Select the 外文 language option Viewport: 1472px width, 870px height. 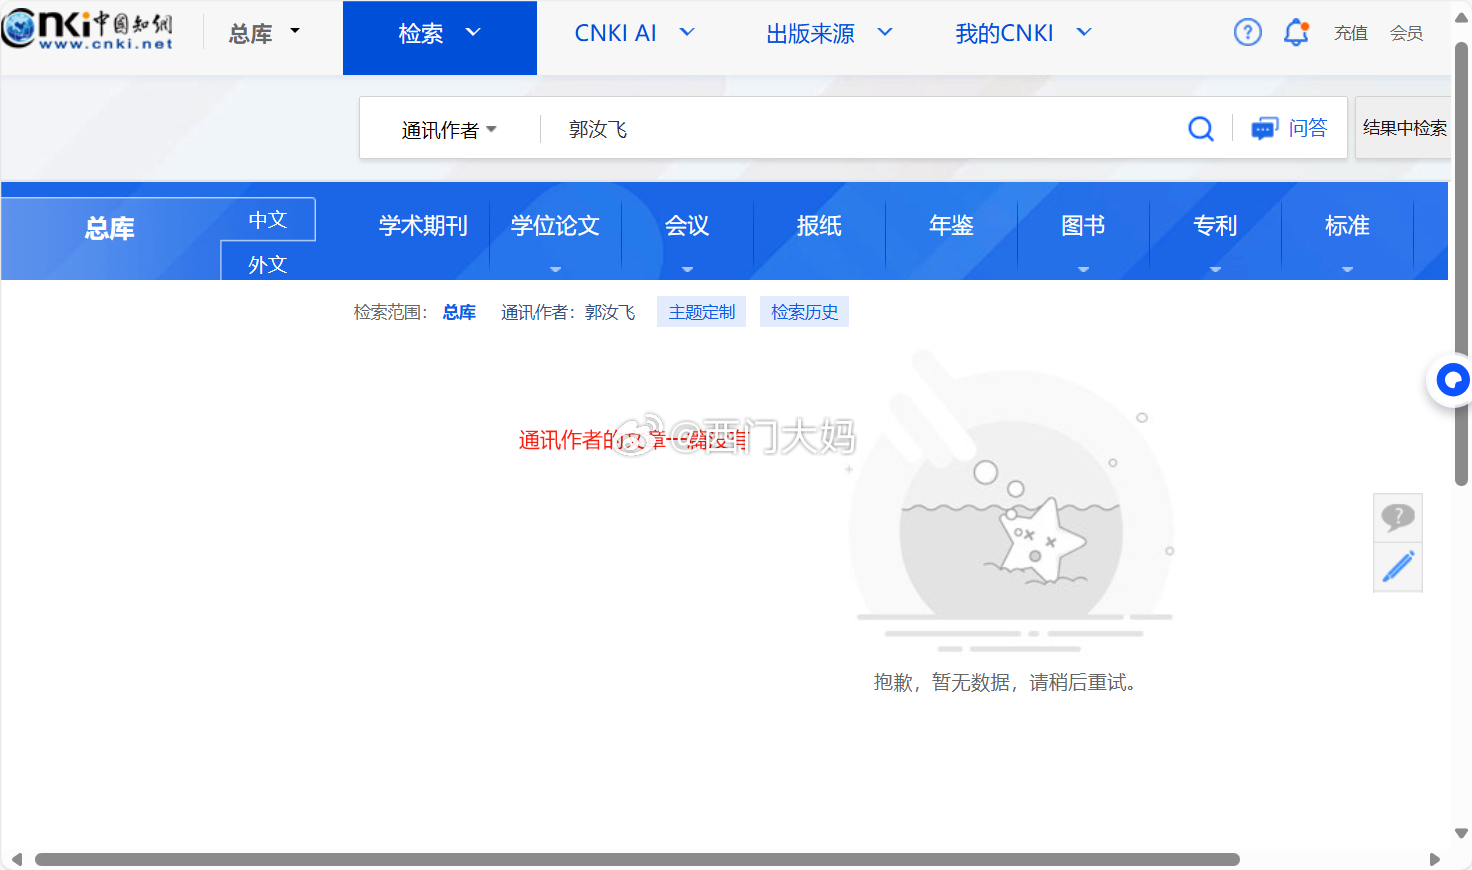point(268,264)
